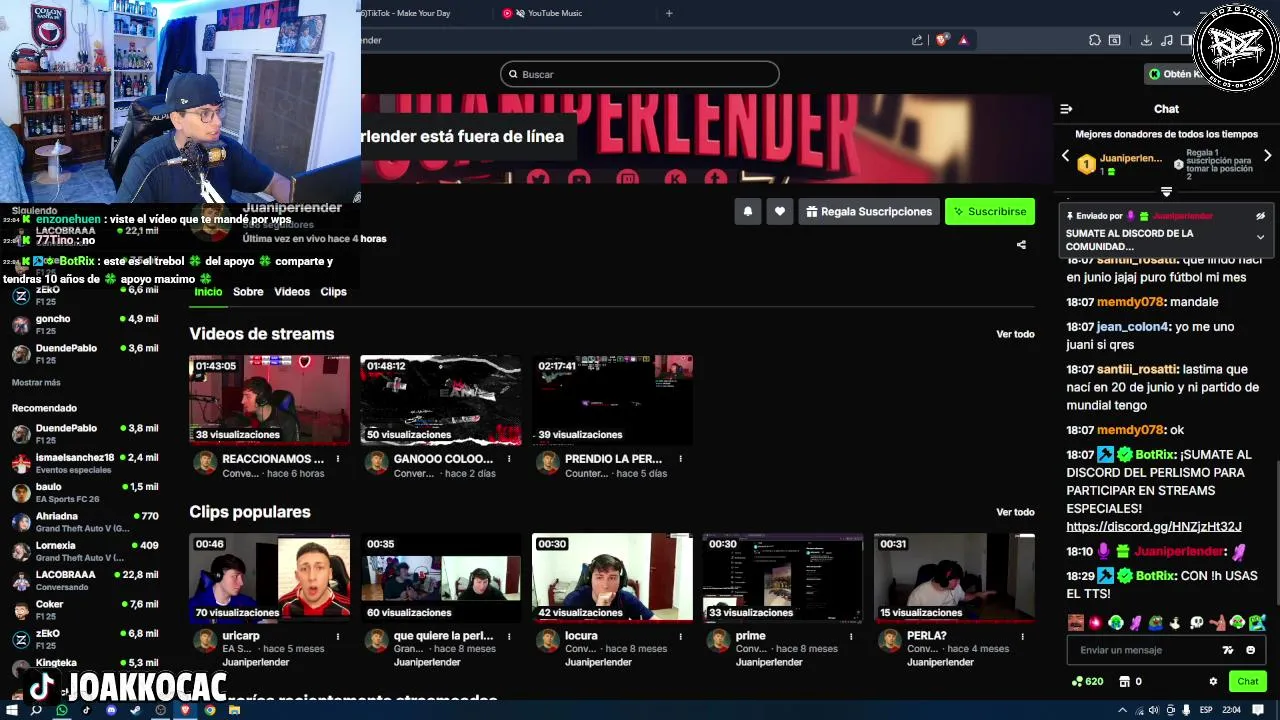Viewport: 1280px width, 720px height.
Task: Share page from address bar share icon
Action: [x=917, y=40]
